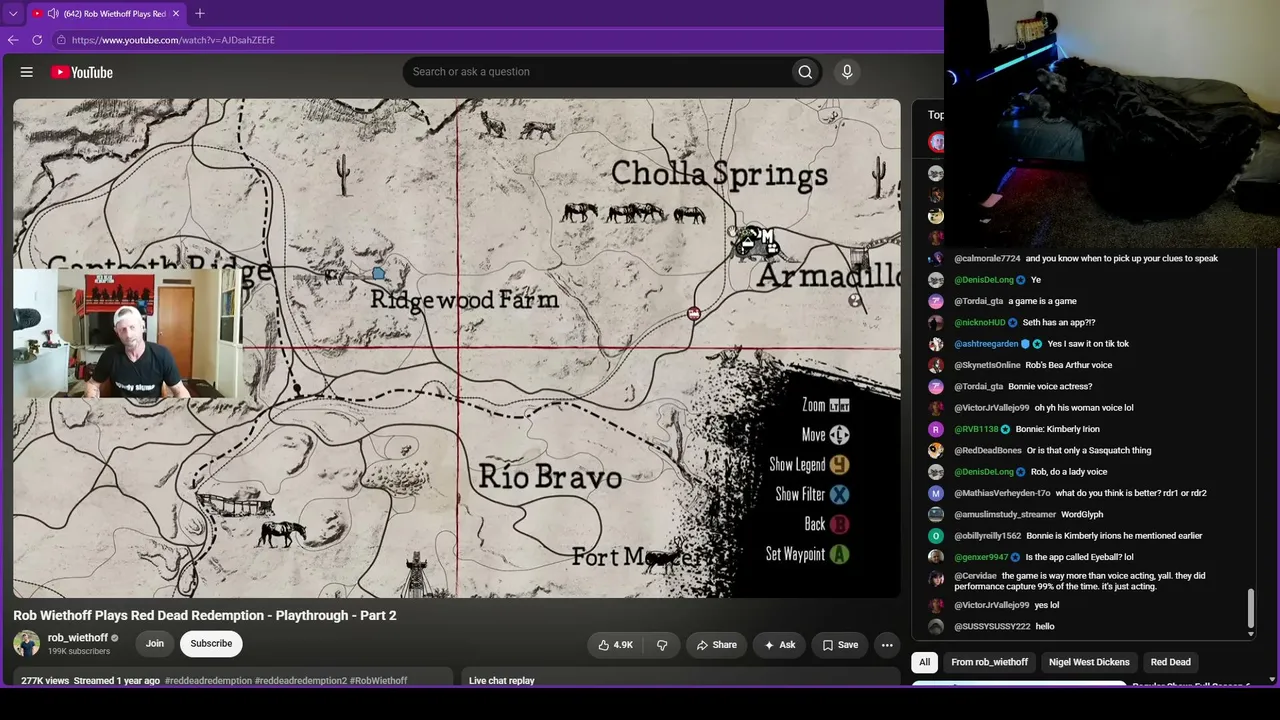Like the video with 4.9K likes

click(615, 645)
